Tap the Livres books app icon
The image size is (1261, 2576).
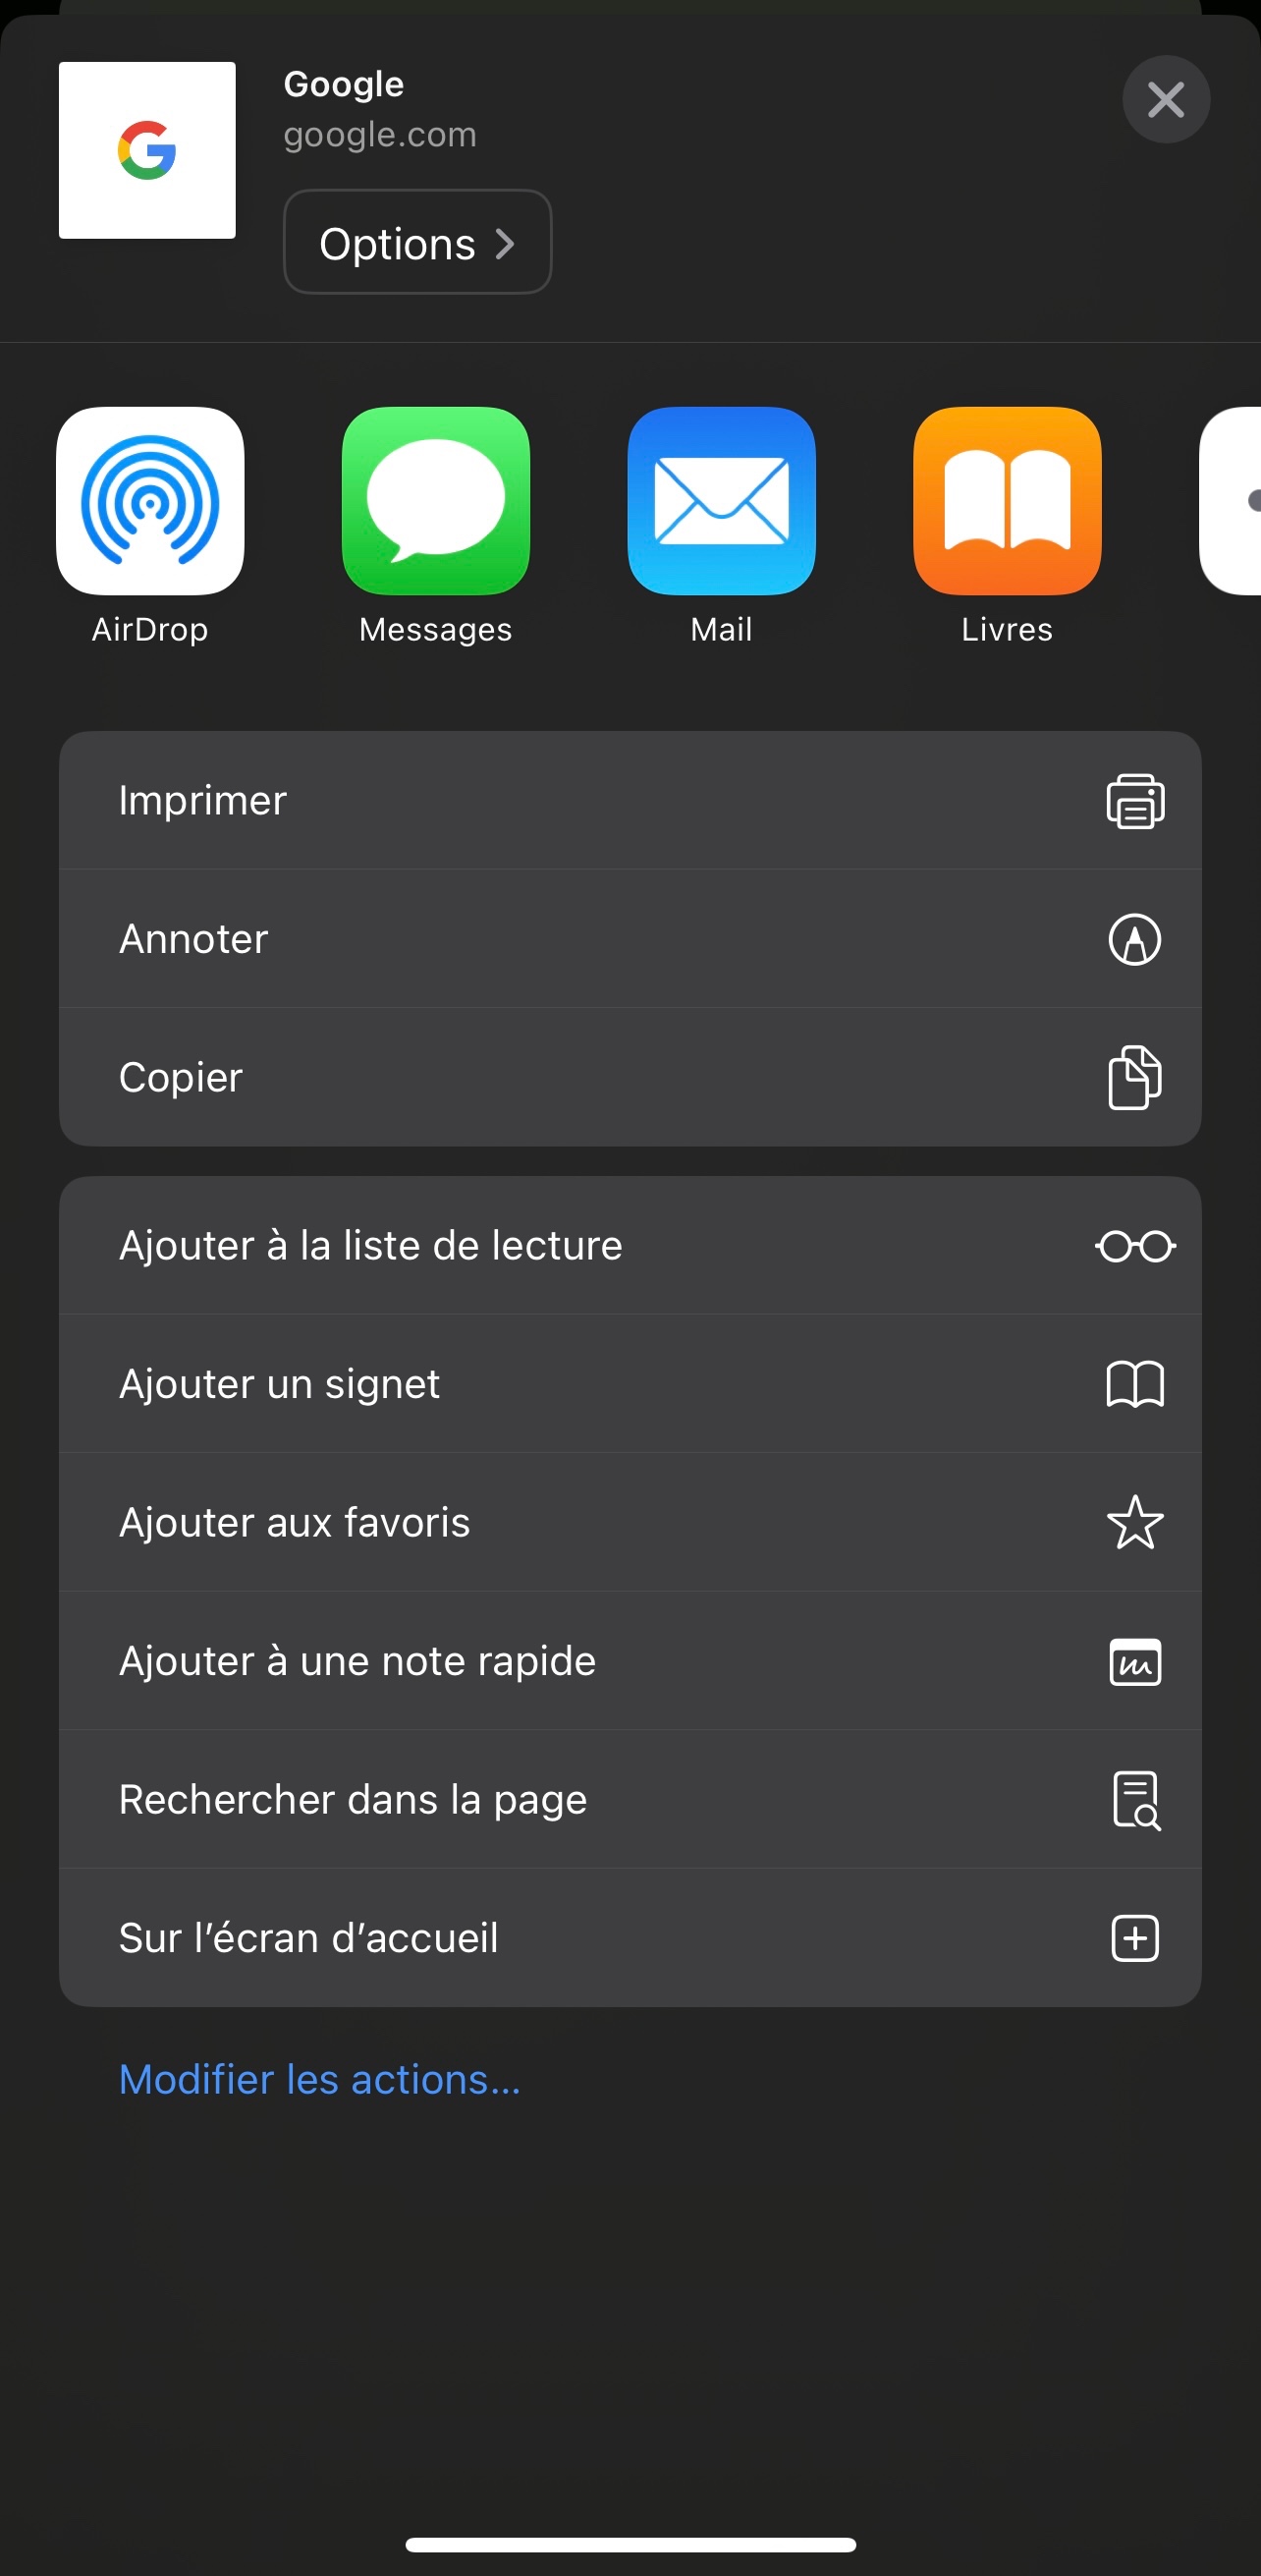(1006, 500)
